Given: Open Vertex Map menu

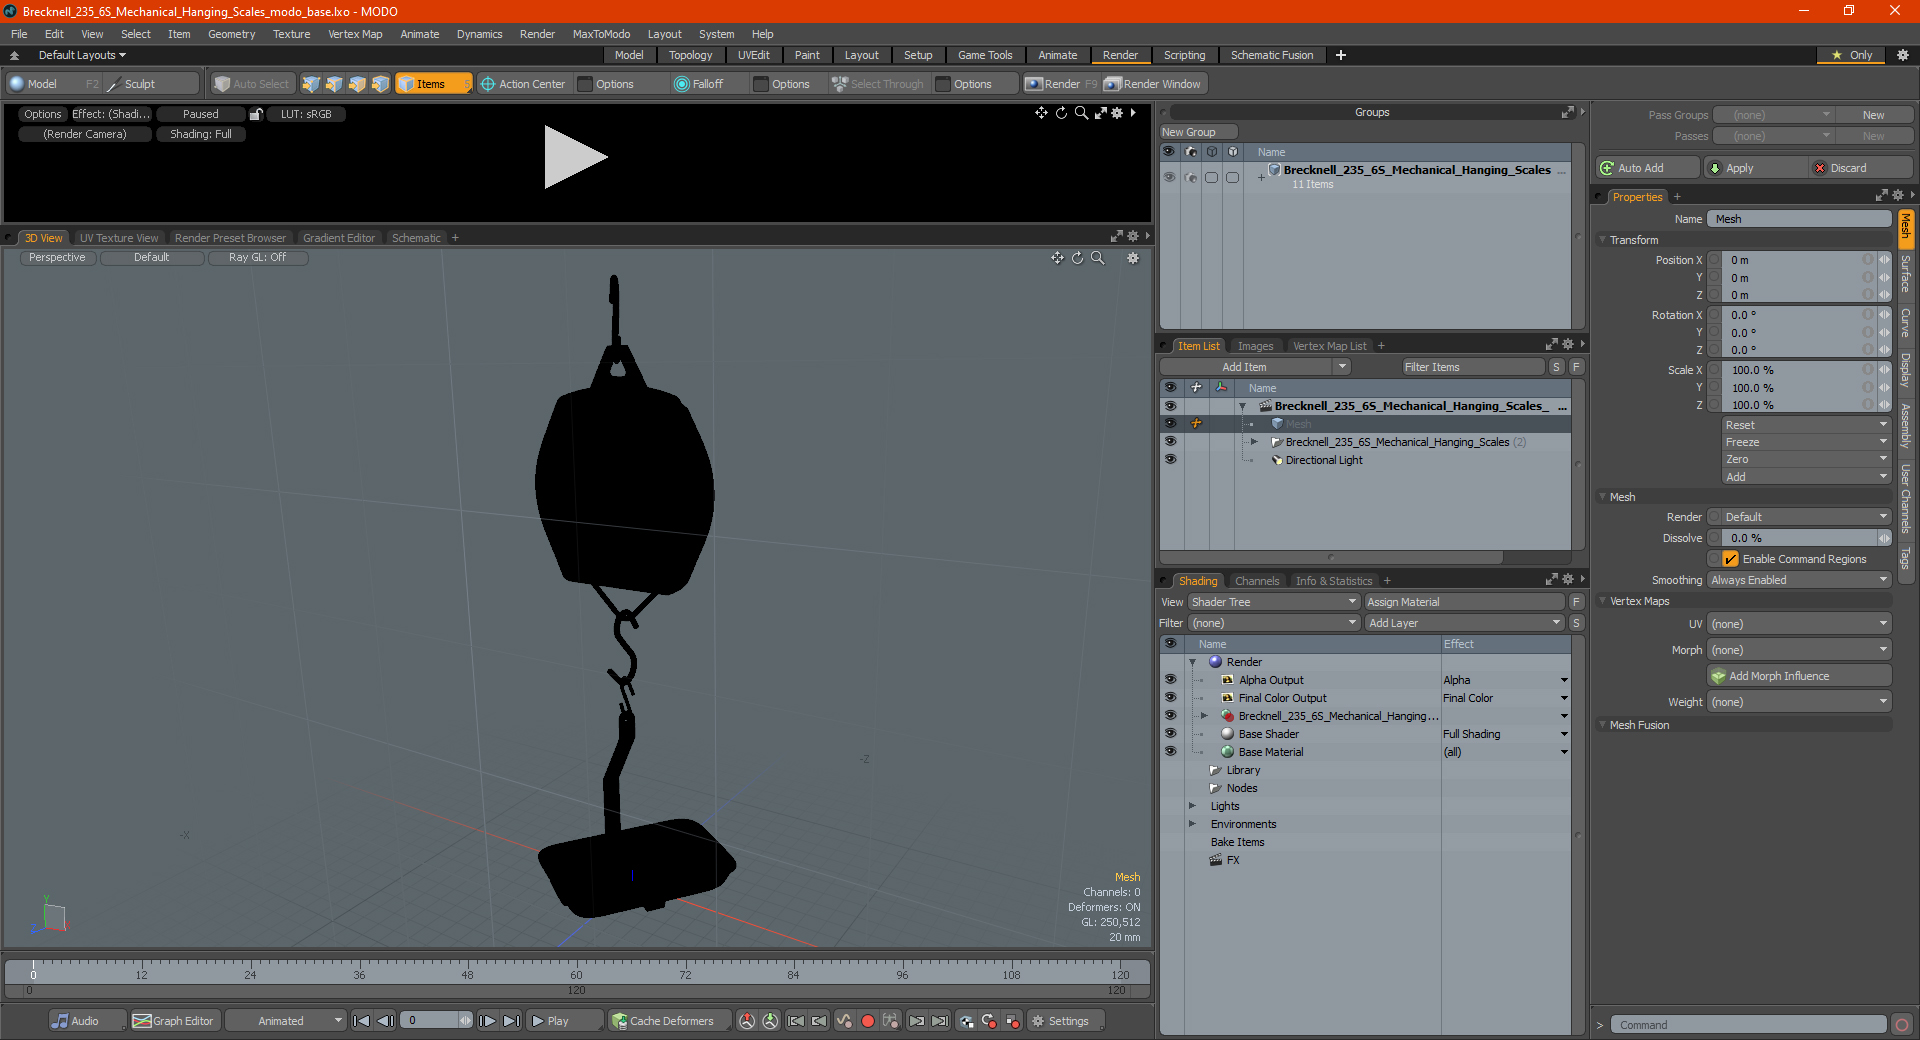Looking at the screenshot, I should point(355,34).
